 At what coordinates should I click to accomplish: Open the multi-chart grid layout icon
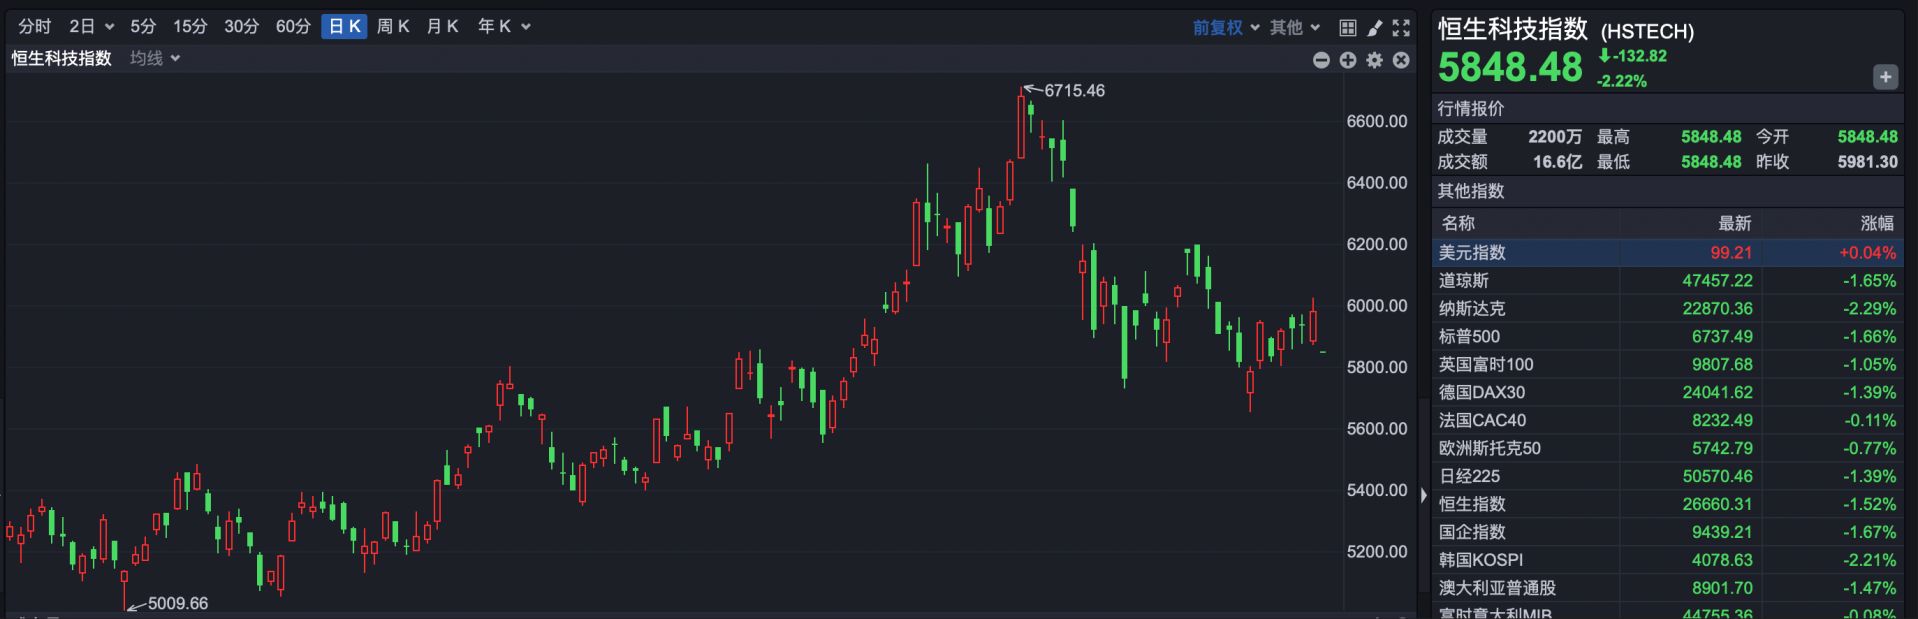tap(1348, 28)
